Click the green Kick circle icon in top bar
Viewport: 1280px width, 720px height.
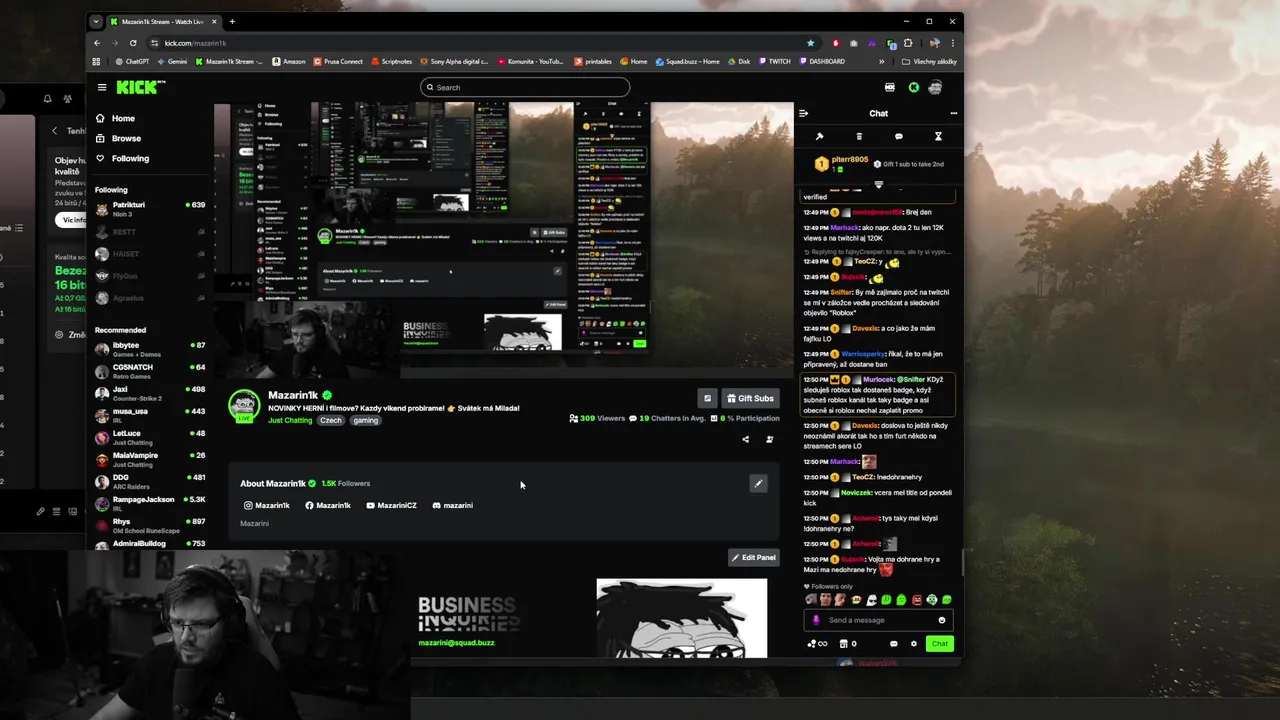[x=913, y=87]
